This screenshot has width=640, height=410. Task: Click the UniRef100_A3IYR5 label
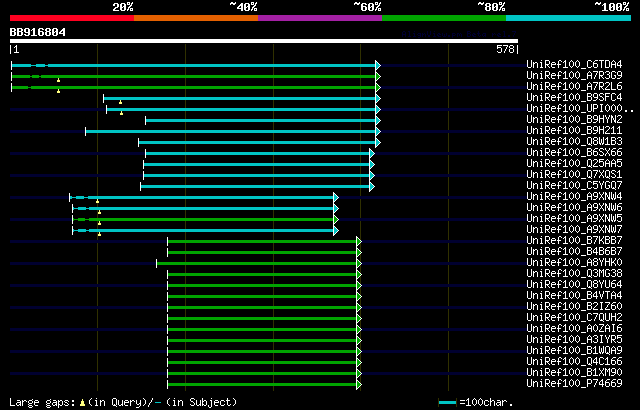(x=574, y=339)
